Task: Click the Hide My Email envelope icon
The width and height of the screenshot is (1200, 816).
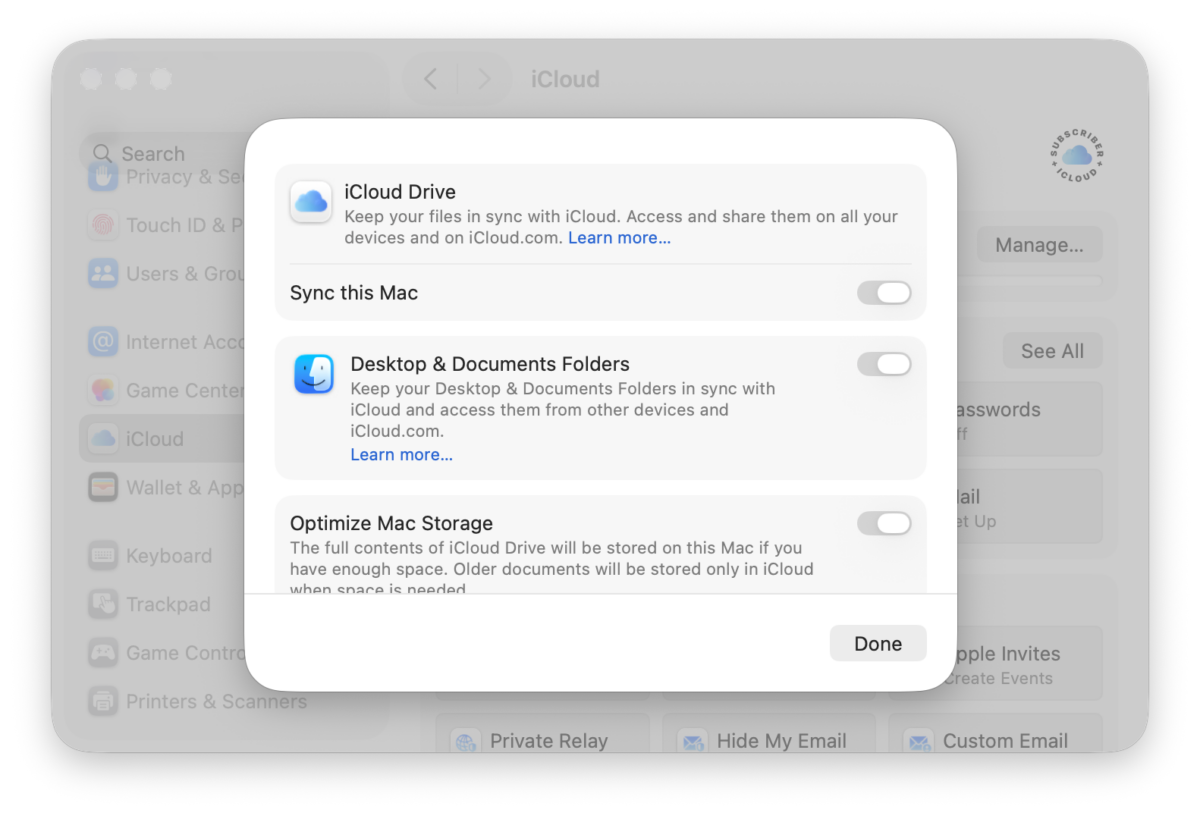Action: [692, 742]
